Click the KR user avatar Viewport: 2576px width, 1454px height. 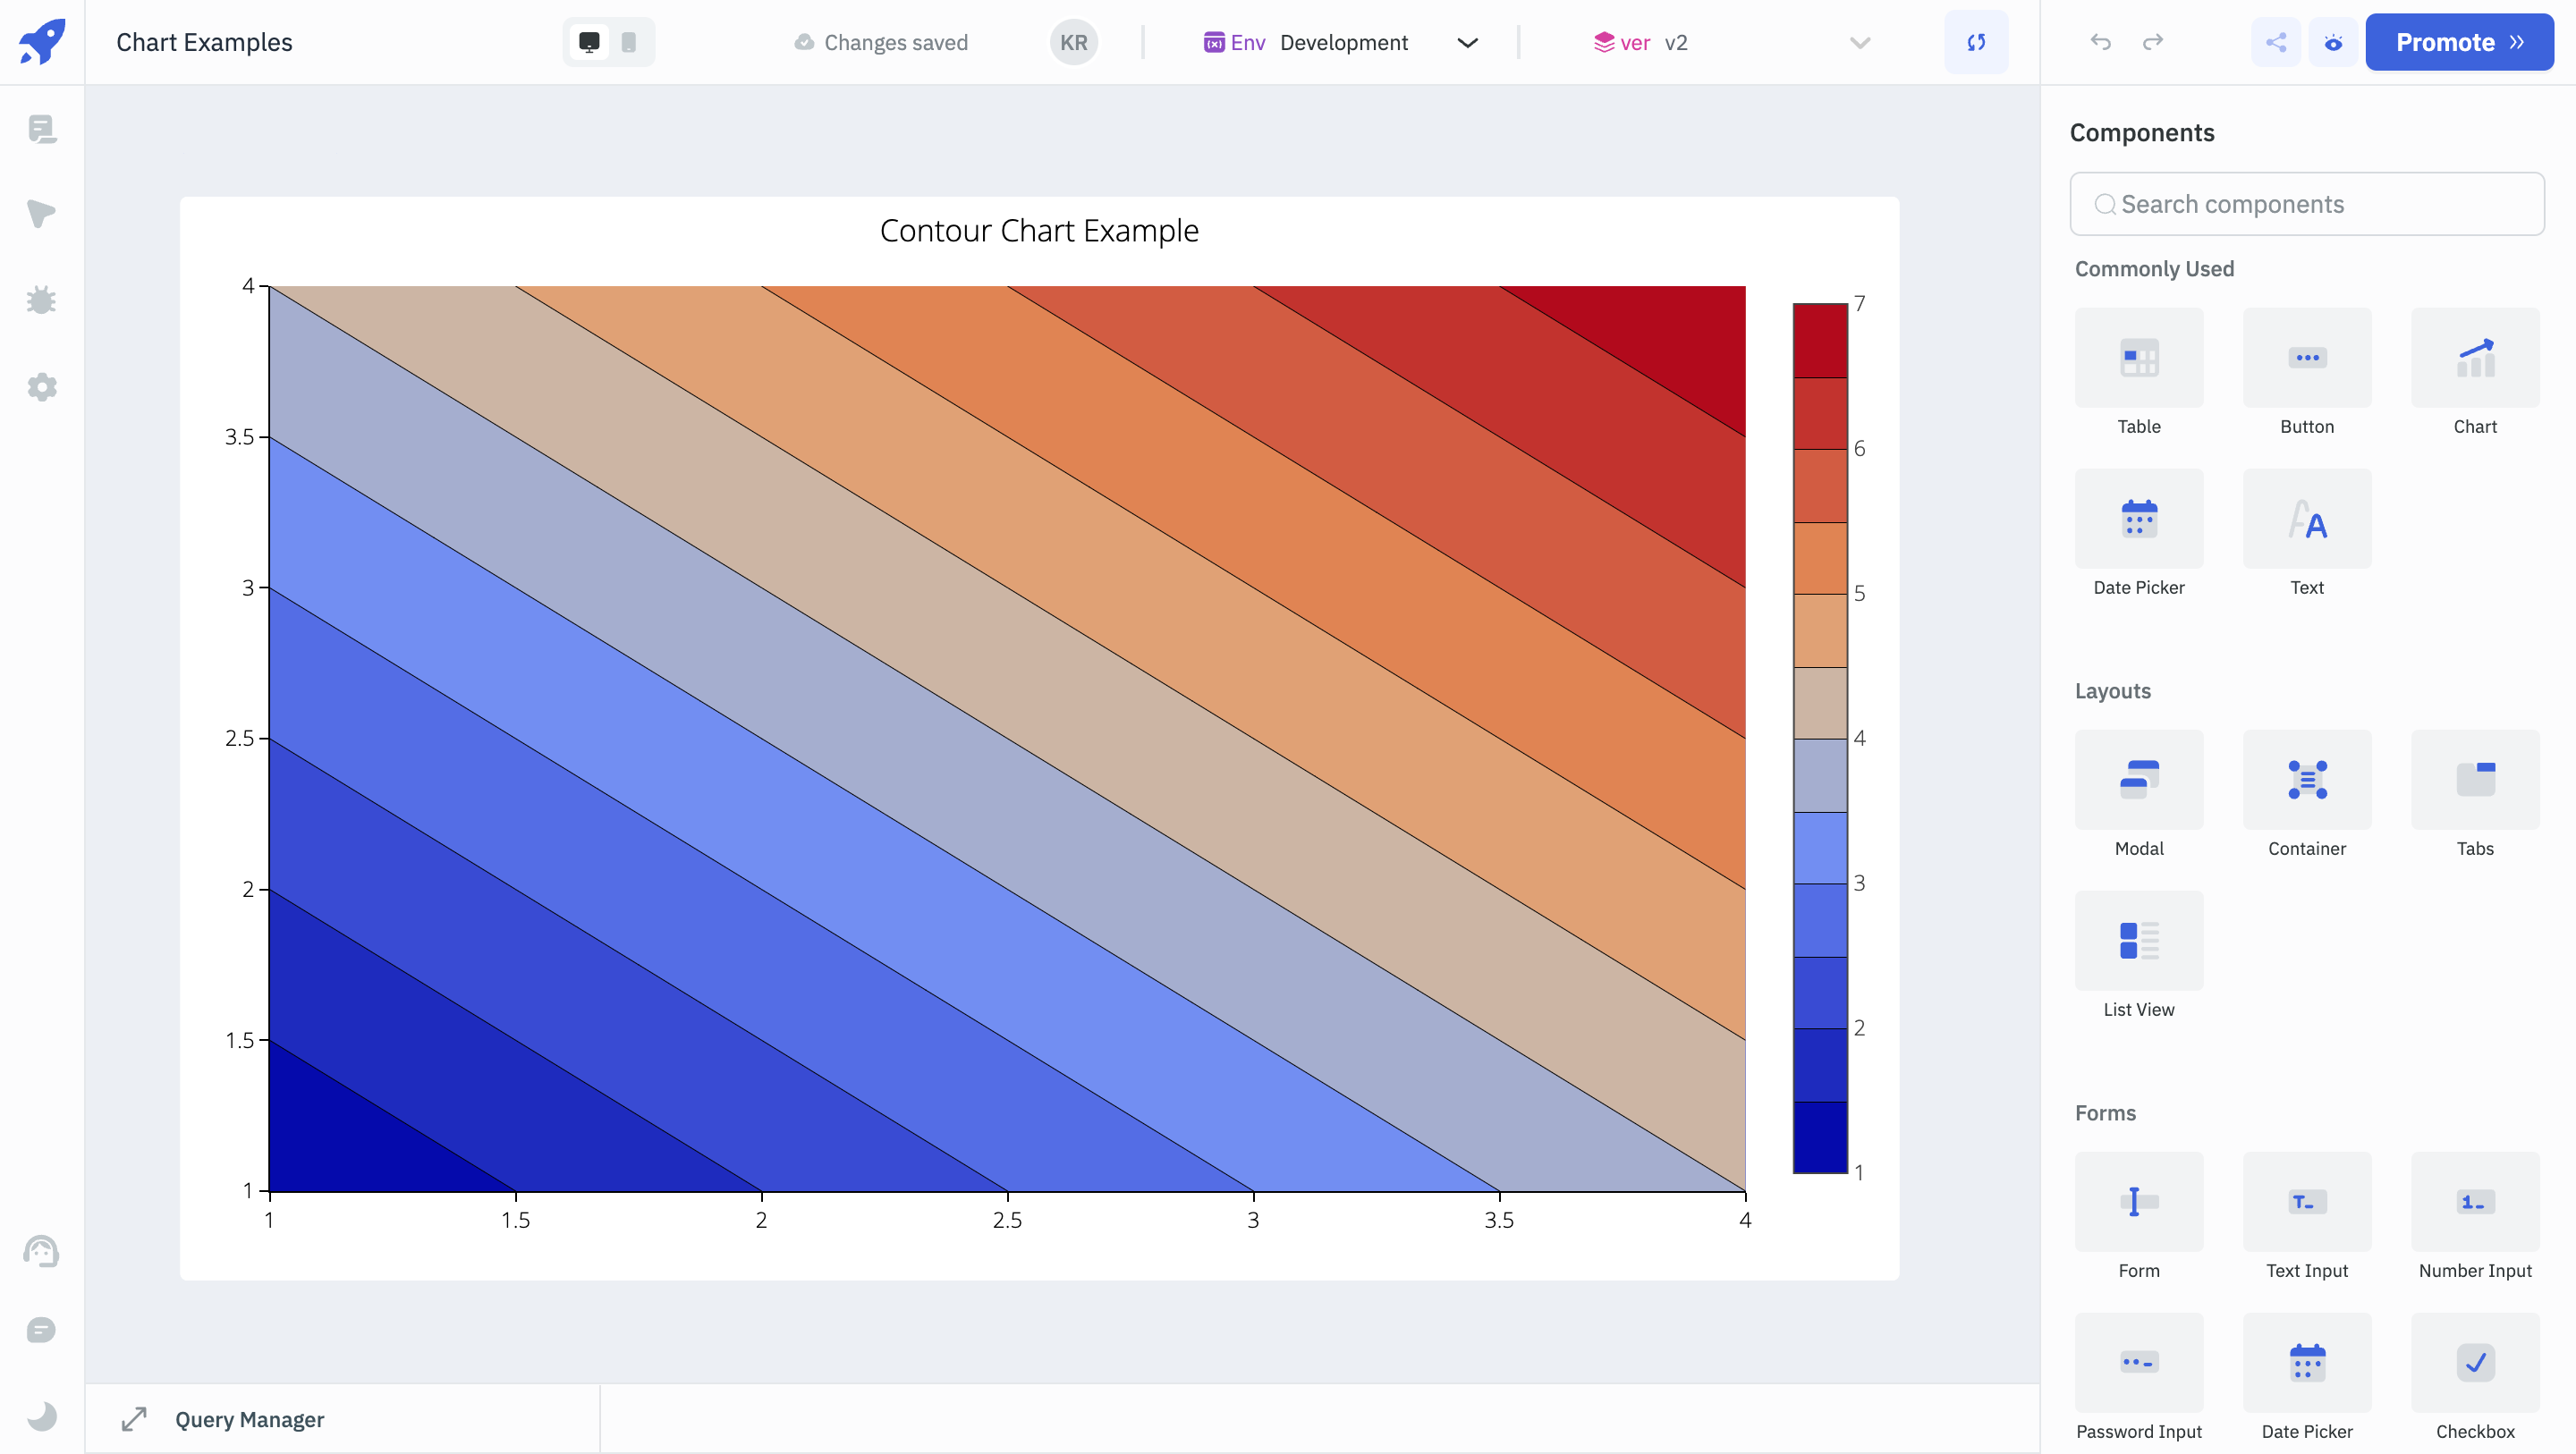pos(1074,42)
